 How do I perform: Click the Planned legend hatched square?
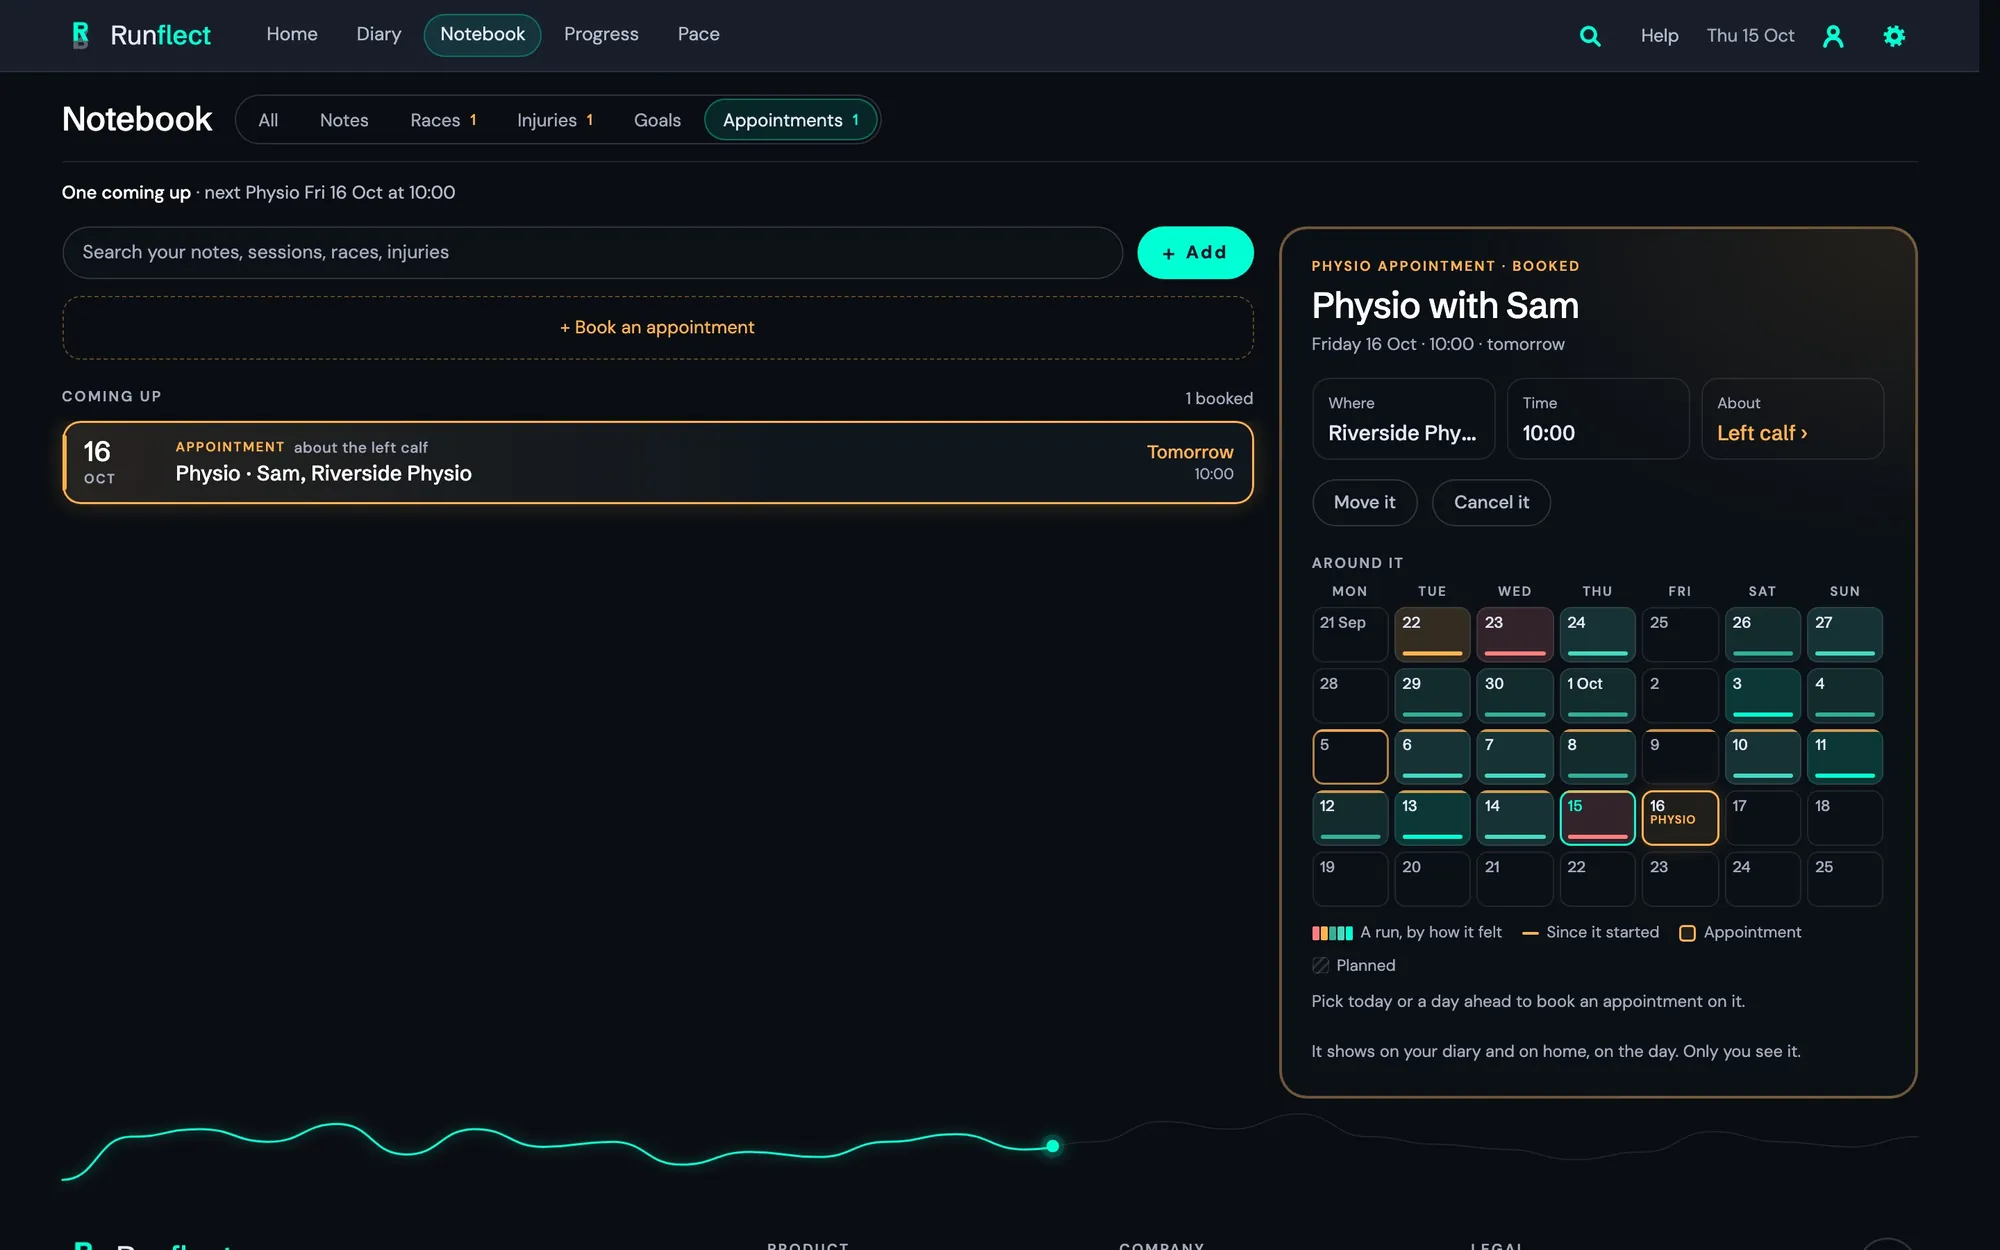click(x=1320, y=965)
